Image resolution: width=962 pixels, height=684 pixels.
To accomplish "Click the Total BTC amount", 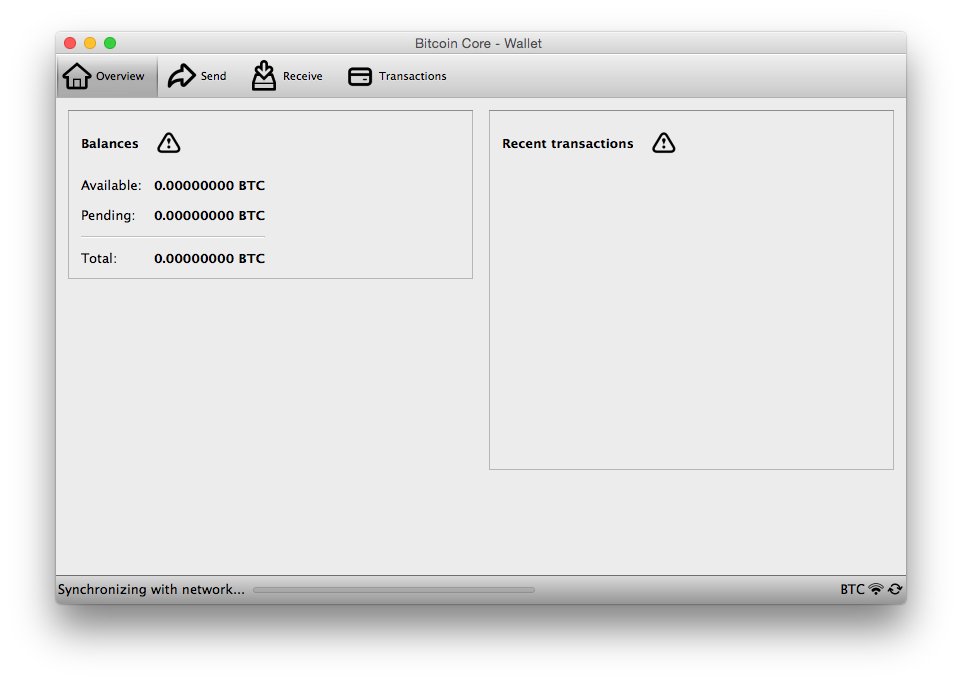I will pyautogui.click(x=209, y=258).
